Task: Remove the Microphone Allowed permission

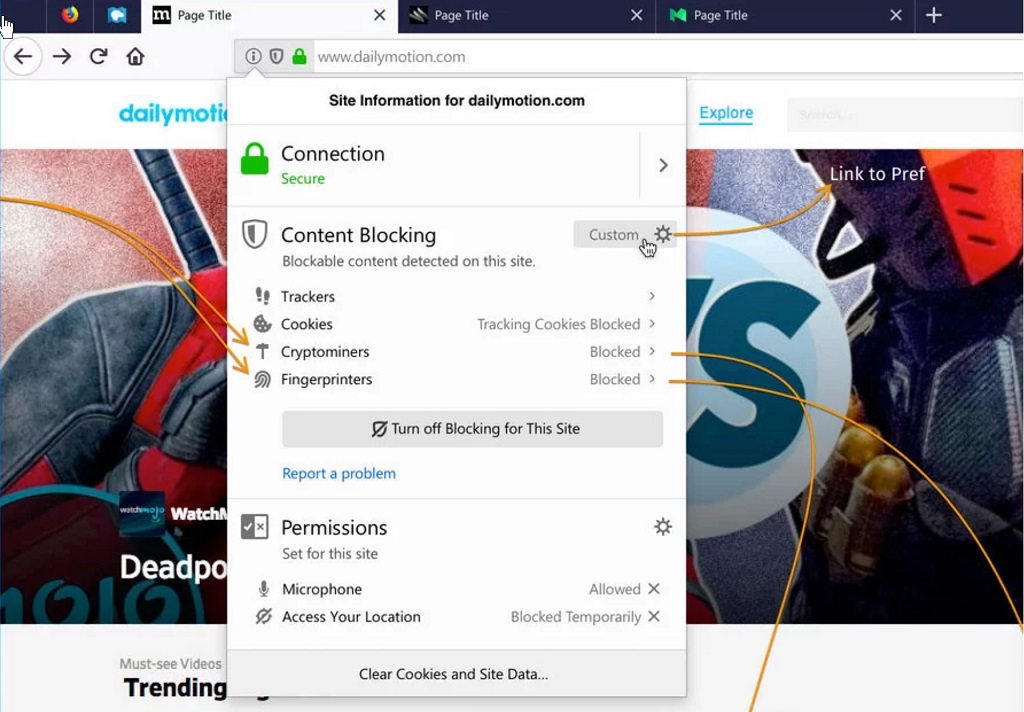Action: point(654,589)
